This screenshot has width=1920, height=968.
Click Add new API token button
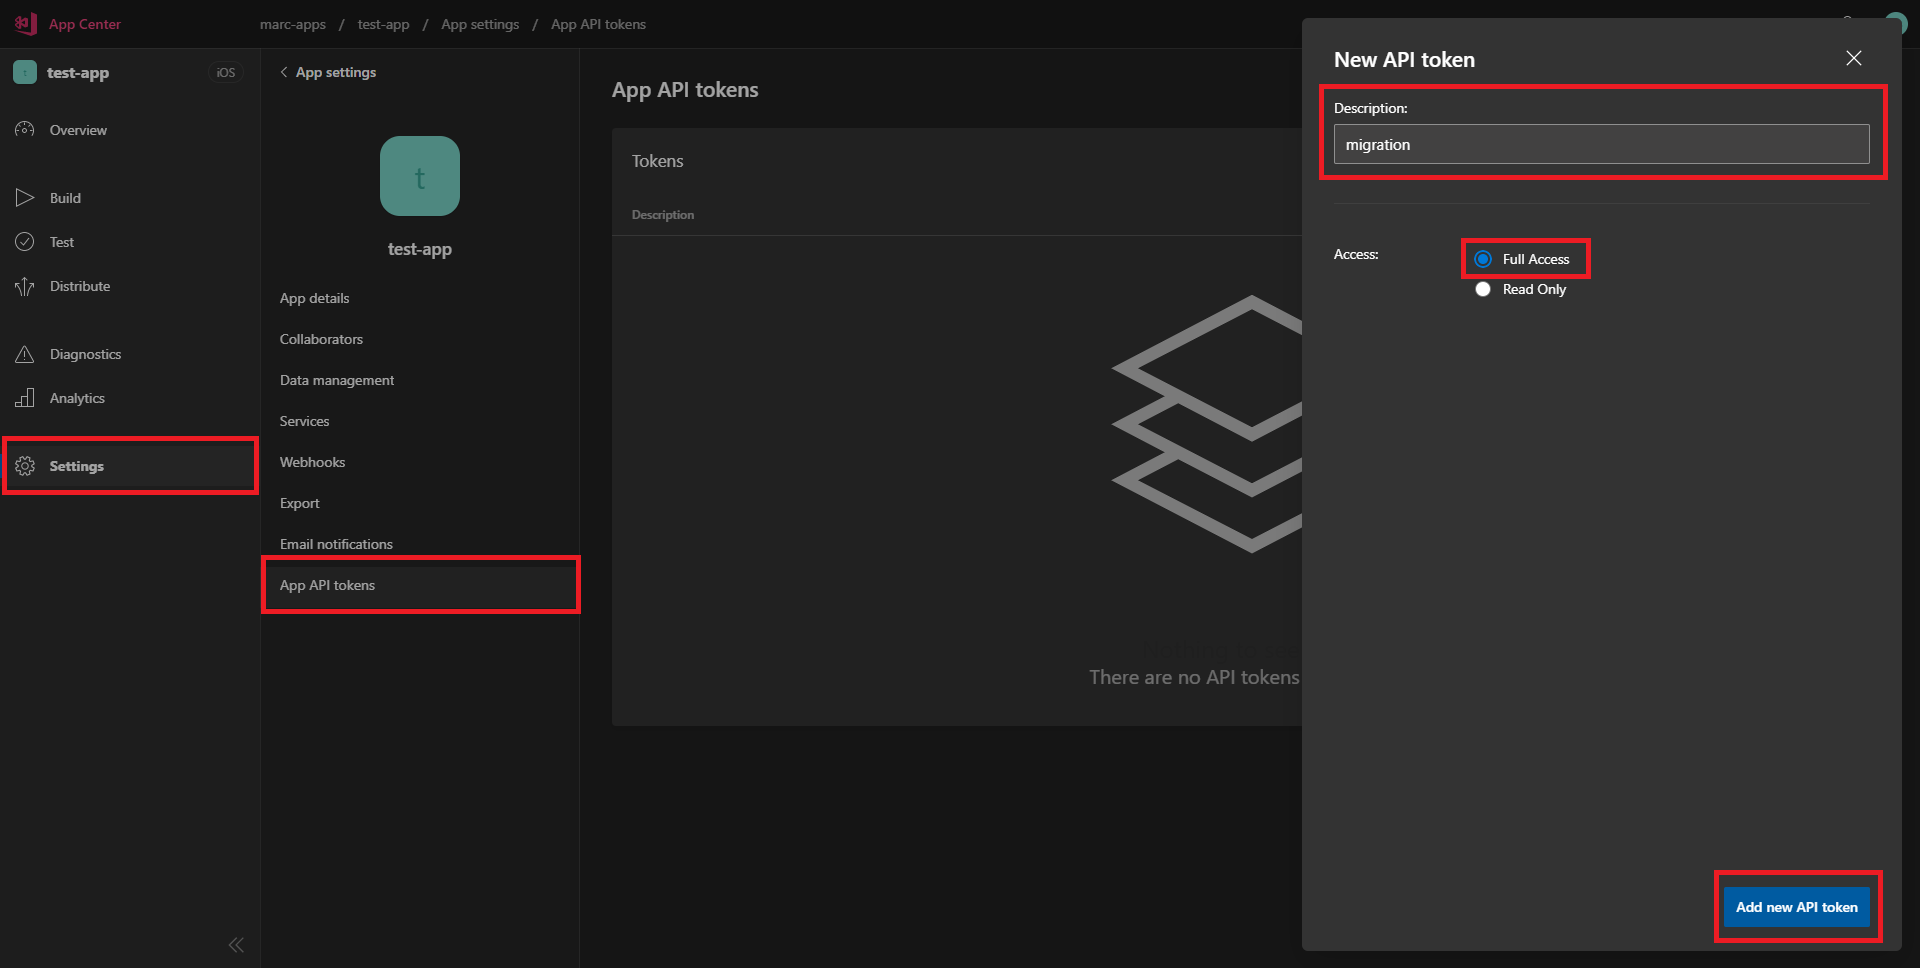(1796, 907)
